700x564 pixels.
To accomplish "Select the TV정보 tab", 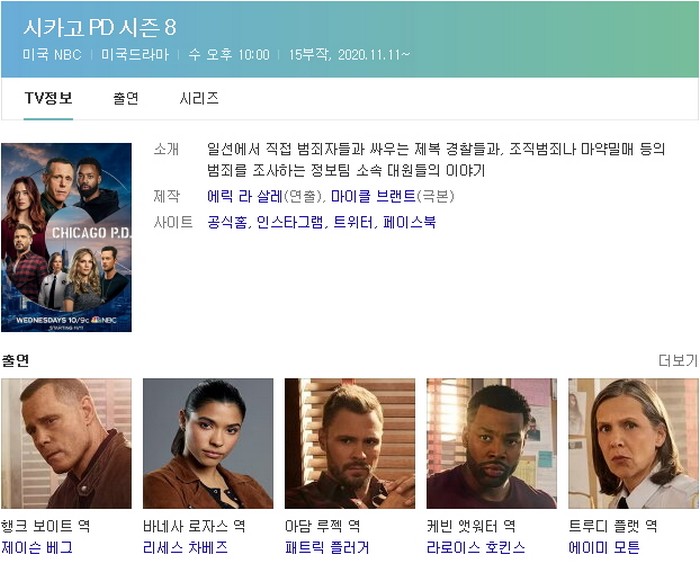I will pos(48,98).
